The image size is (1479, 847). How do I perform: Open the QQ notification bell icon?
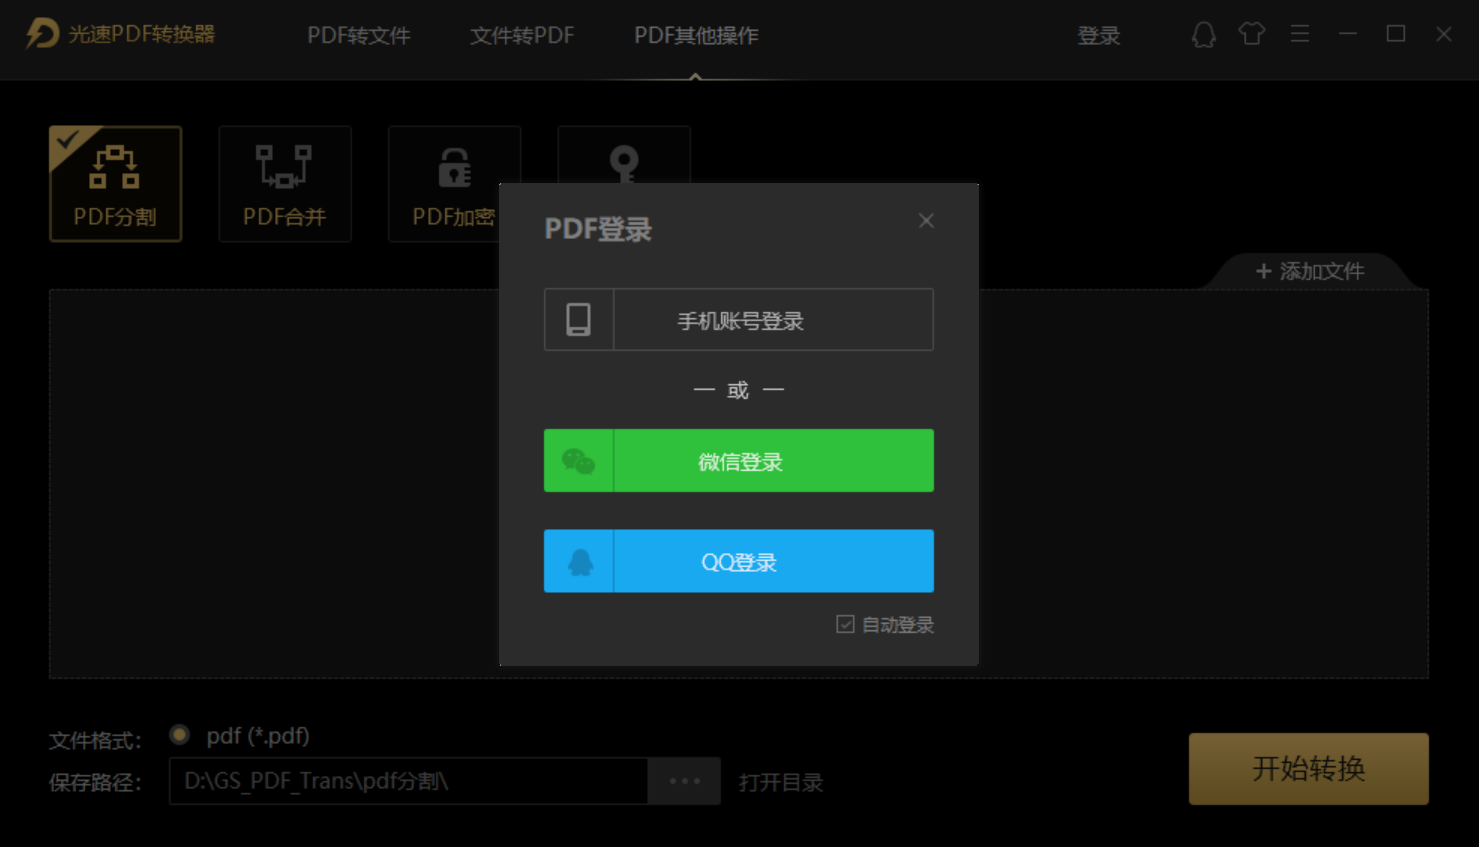[1203, 33]
